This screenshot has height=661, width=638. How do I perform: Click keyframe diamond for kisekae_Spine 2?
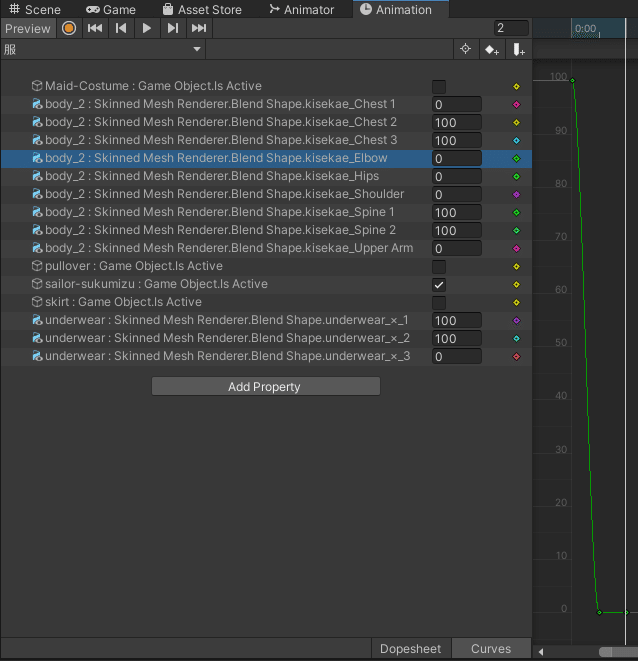point(516,231)
